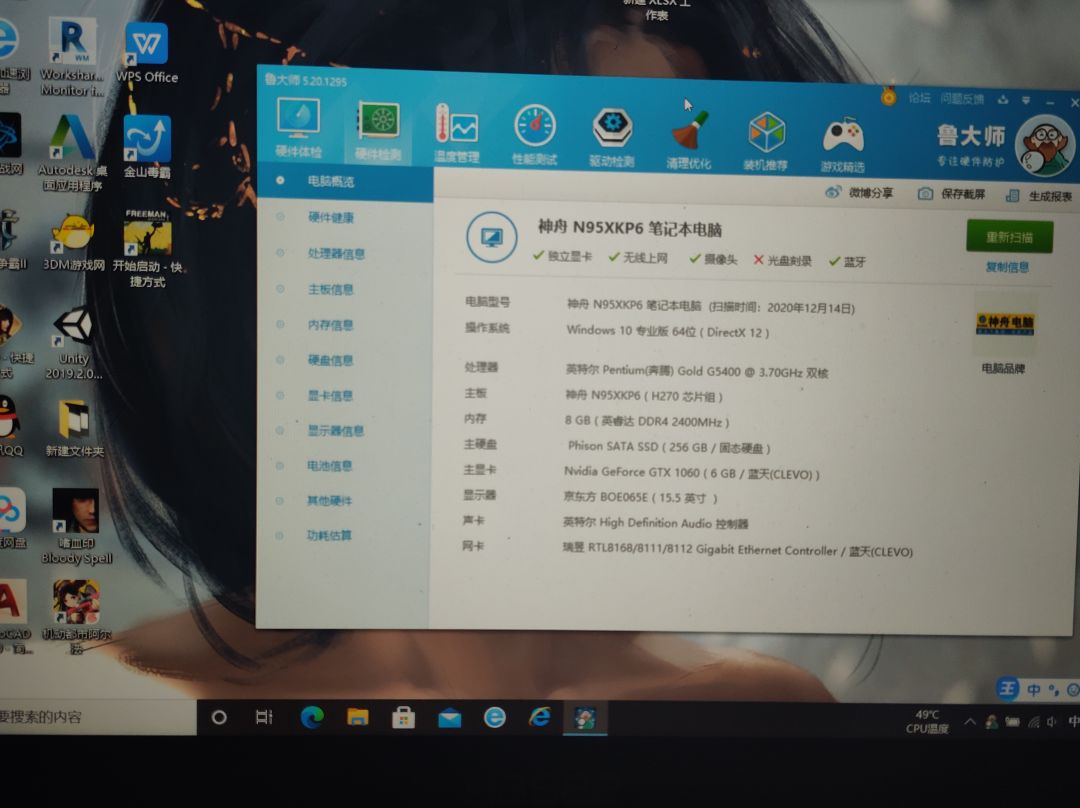Open the 嗜血印 Bloody Spell shortcut
The width and height of the screenshot is (1080, 808).
(x=76, y=526)
